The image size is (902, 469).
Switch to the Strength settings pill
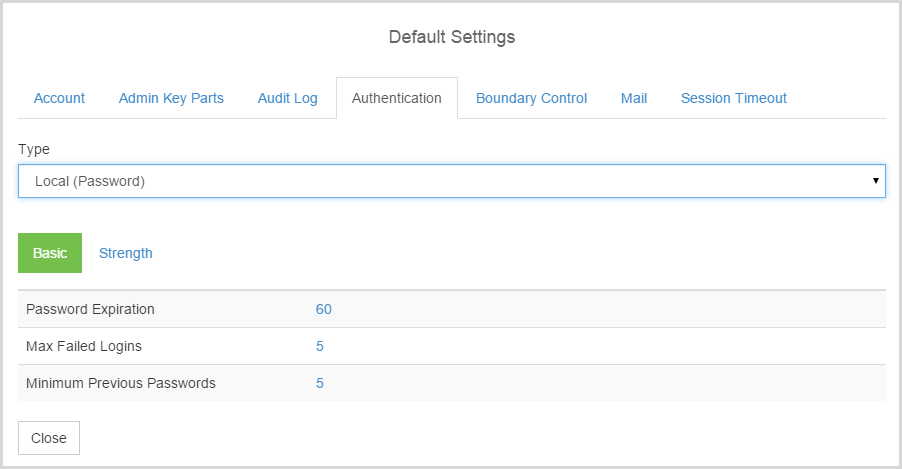point(125,253)
